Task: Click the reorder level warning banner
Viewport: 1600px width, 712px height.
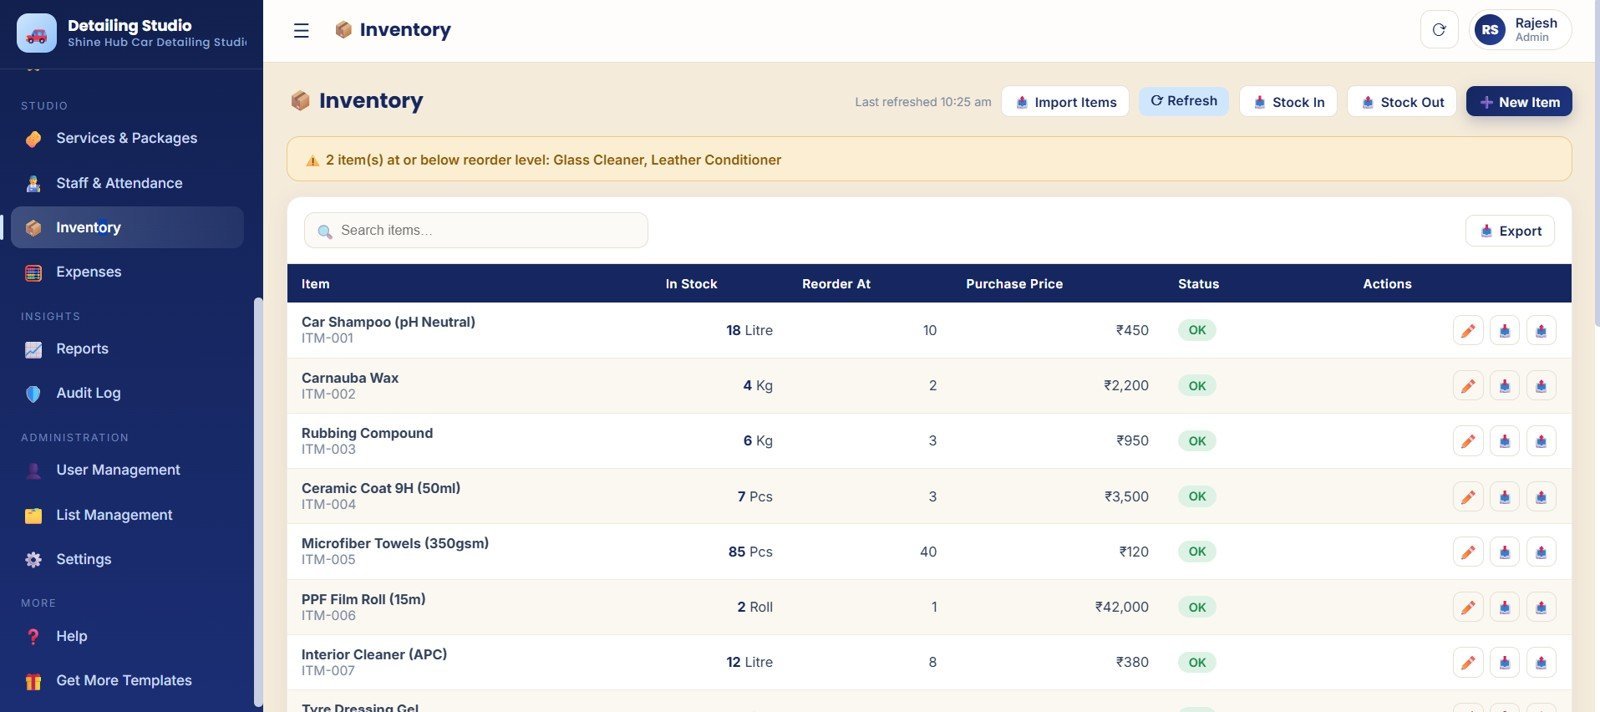Action: [929, 159]
